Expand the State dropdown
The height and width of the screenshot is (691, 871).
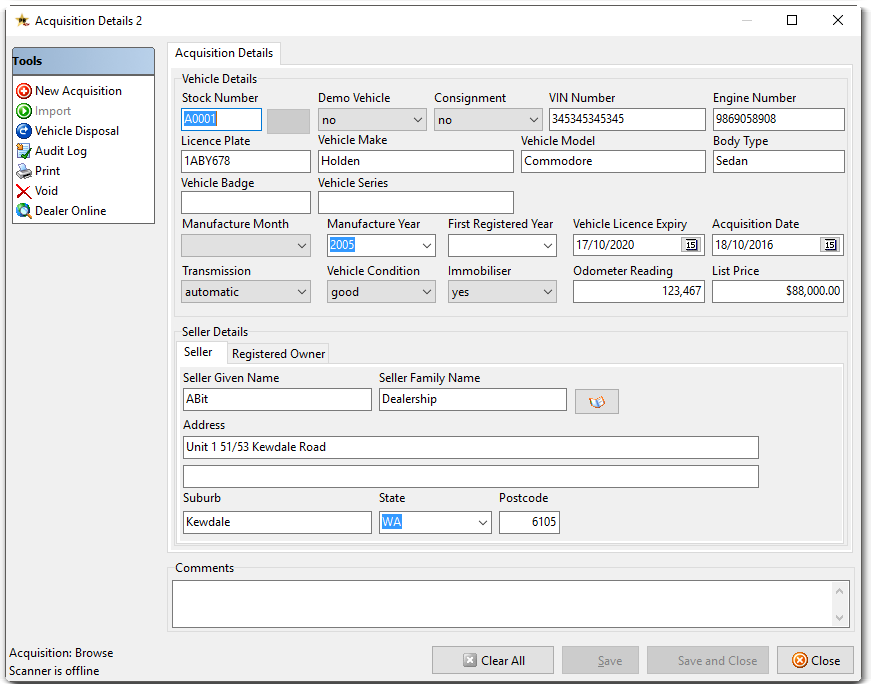[x=483, y=523]
